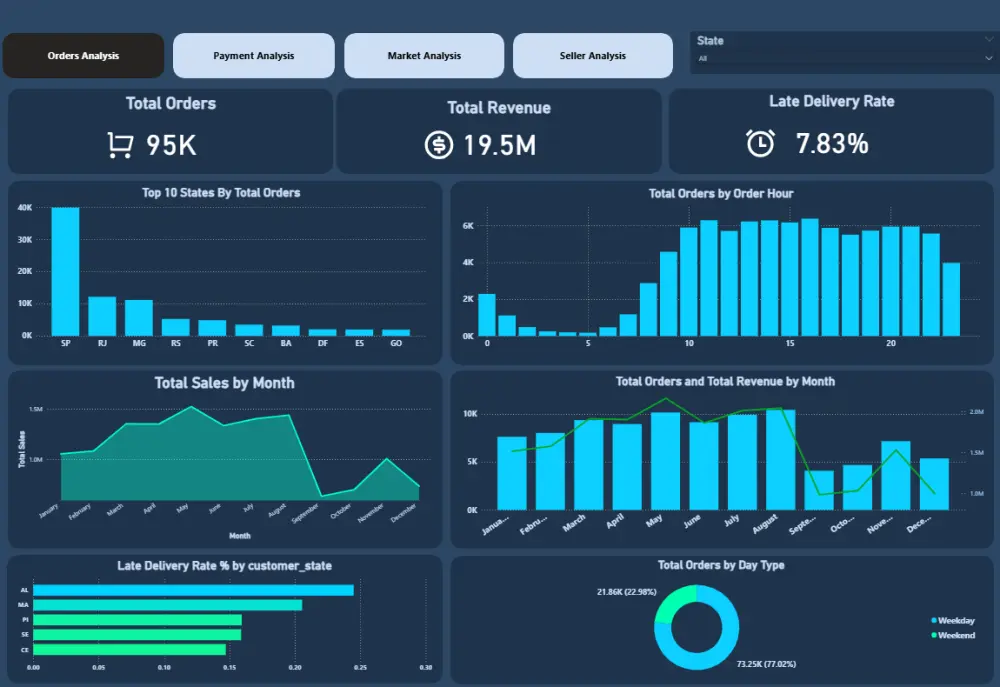Click the PR state axis label
This screenshot has width=1000, height=687.
tap(212, 343)
